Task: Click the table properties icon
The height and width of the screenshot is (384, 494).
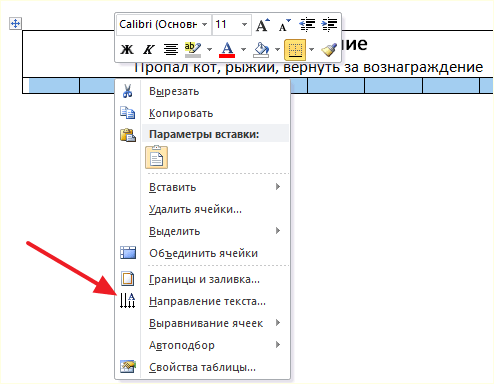Action: click(128, 366)
